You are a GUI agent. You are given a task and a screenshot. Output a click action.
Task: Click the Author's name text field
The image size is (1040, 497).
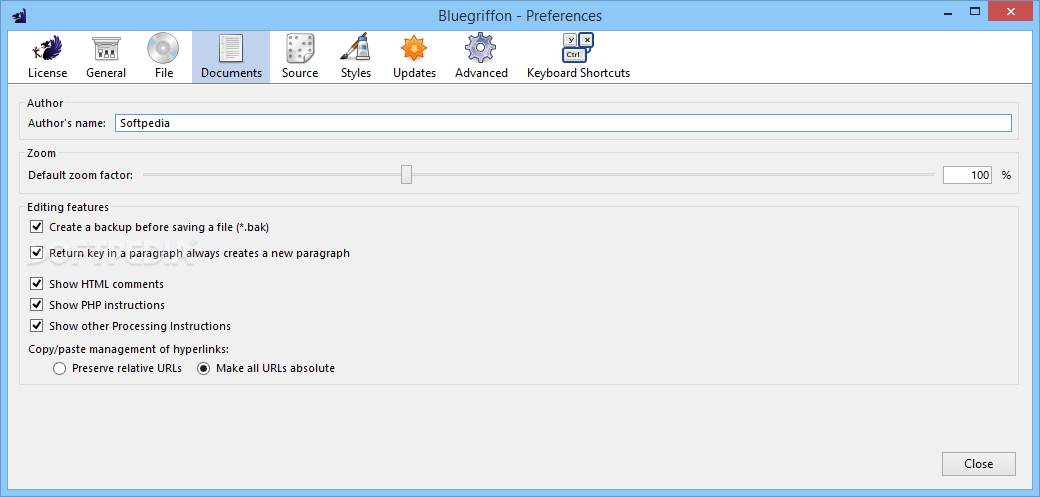(563, 123)
